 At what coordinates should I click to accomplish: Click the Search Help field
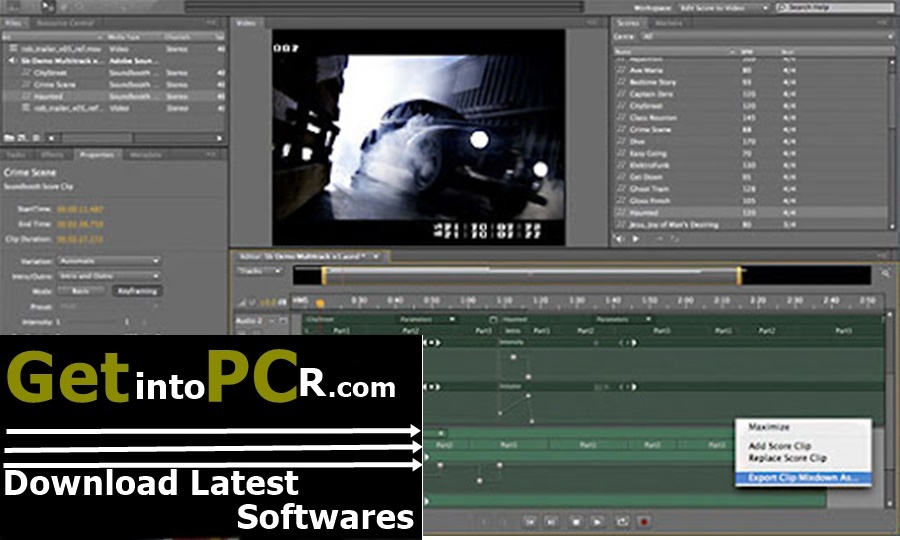coord(836,8)
